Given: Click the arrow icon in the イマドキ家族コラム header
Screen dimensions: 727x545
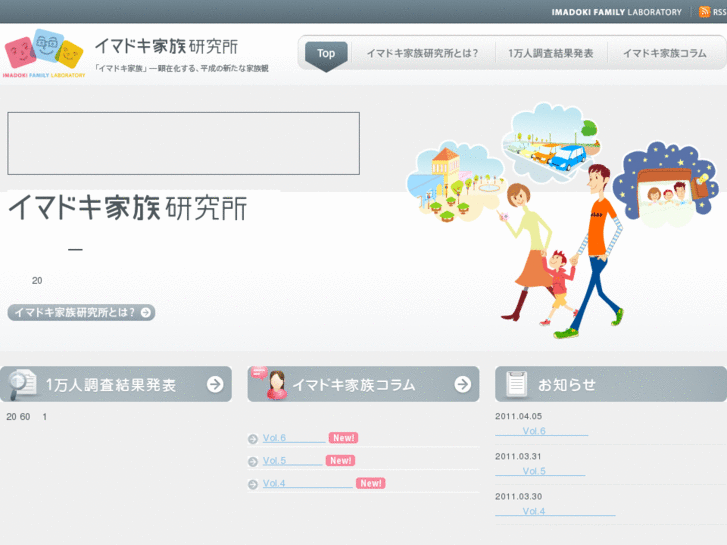Looking at the screenshot, I should 462,384.
